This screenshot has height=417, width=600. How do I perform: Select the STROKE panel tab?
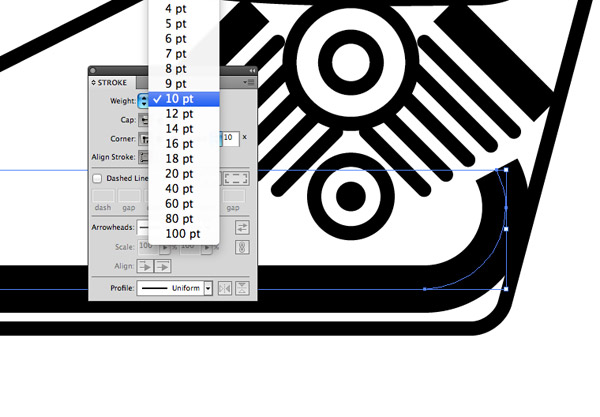(x=112, y=83)
